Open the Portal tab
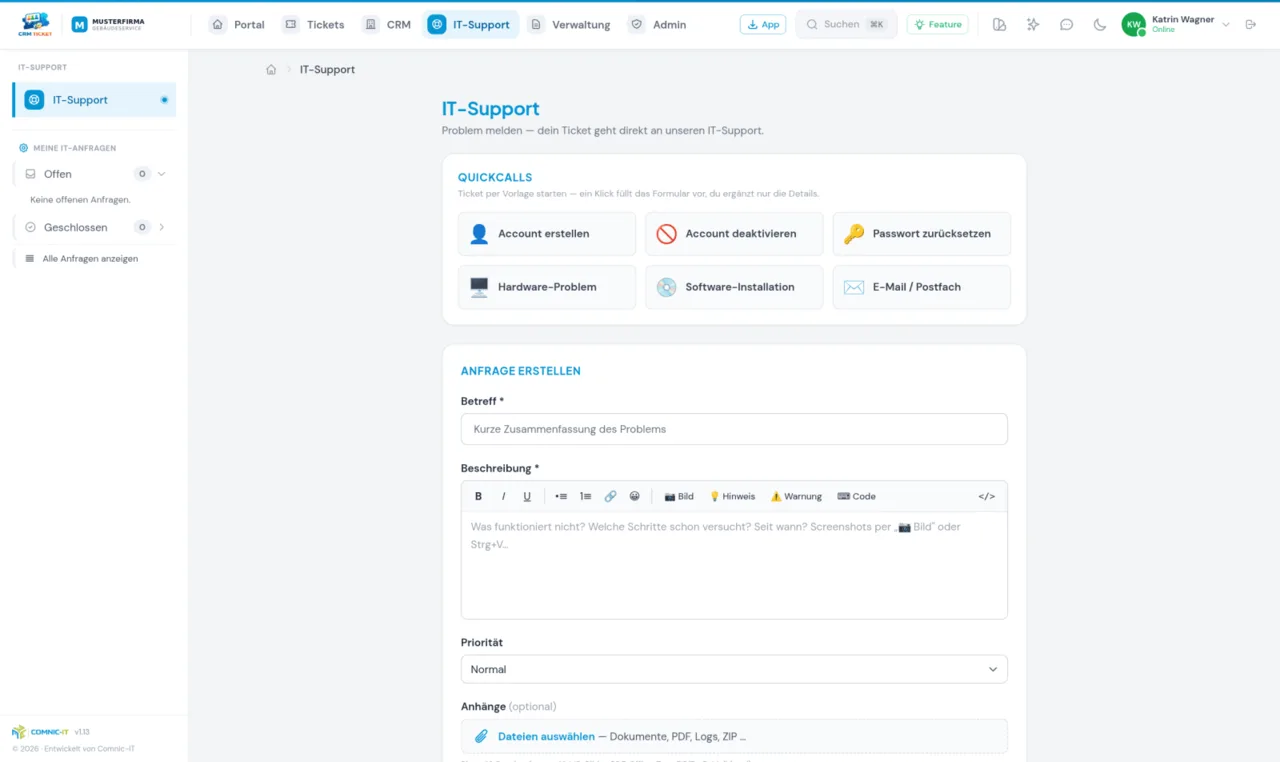Screen dimensions: 1280x762 [x=238, y=24]
